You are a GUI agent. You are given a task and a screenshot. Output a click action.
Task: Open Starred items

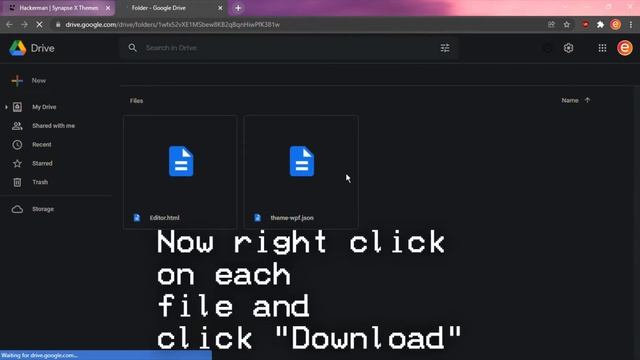click(x=42, y=163)
